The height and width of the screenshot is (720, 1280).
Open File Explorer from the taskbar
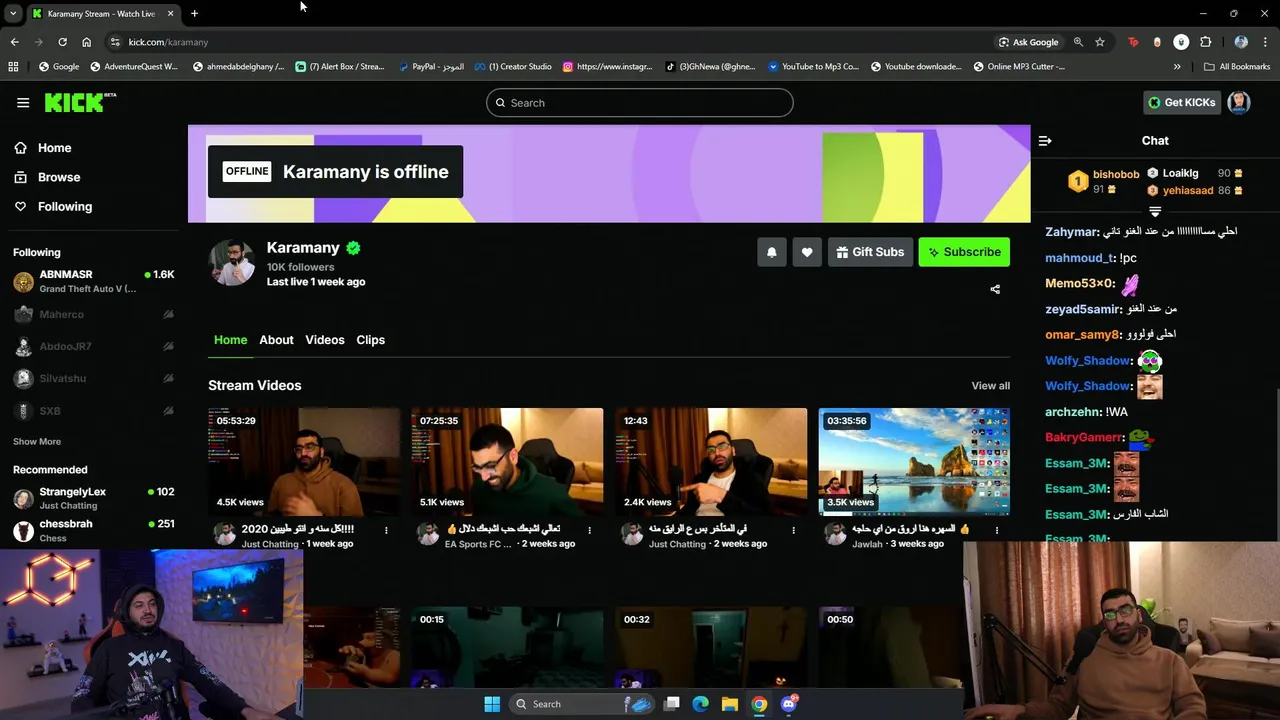click(x=730, y=704)
